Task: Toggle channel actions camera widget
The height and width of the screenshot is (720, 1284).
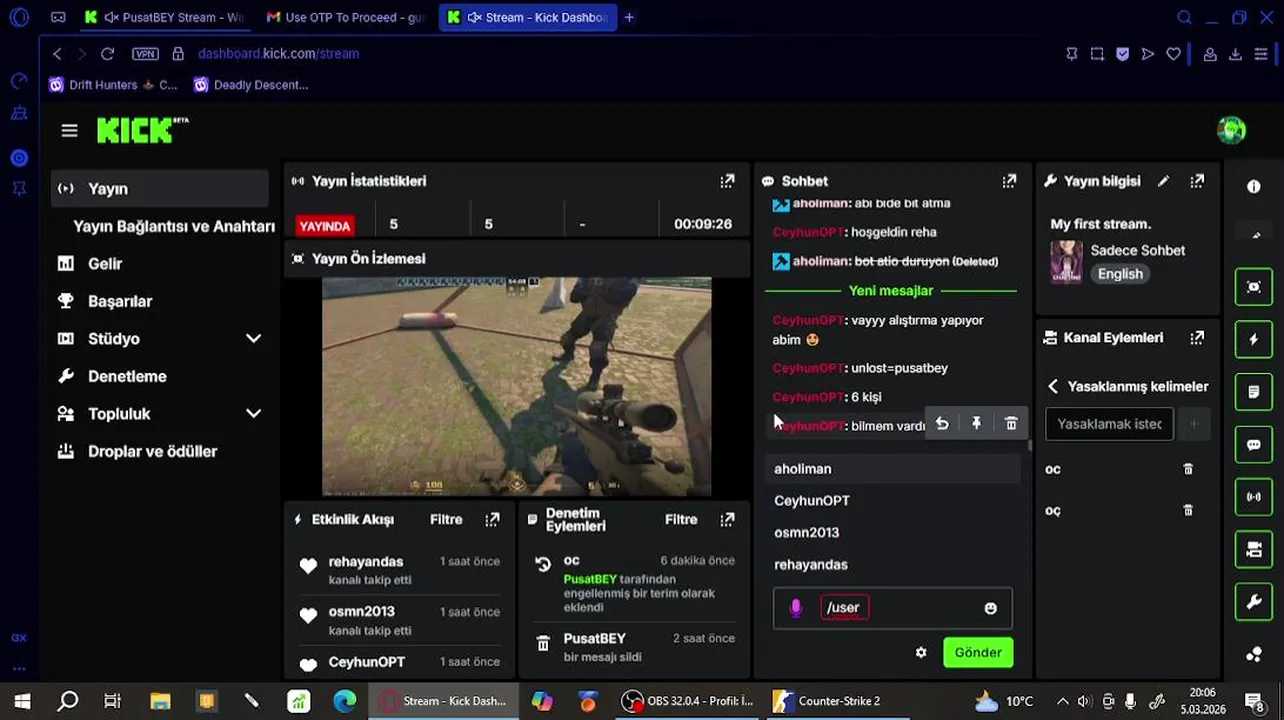Action: coord(1254,549)
